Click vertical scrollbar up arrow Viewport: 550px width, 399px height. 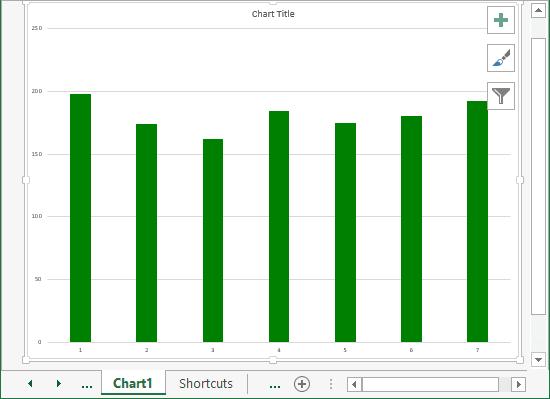click(538, 11)
